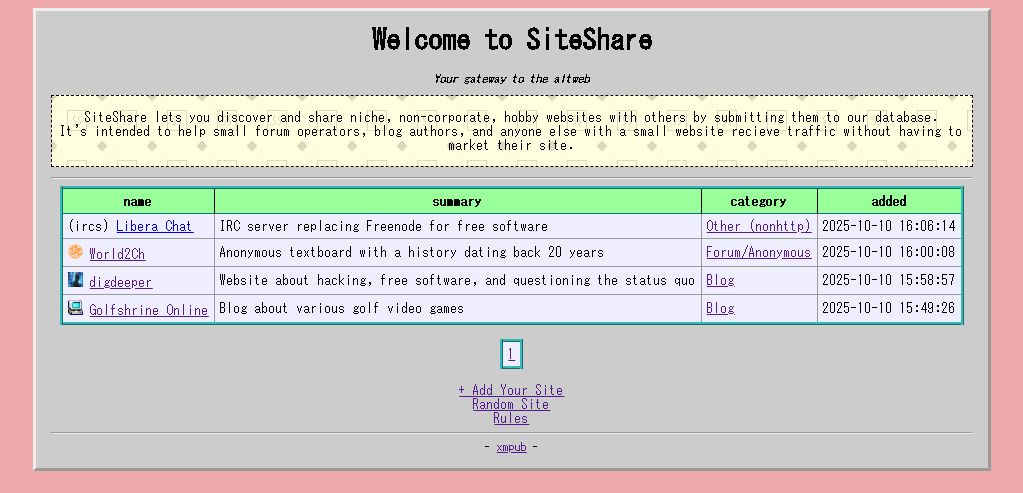Go to Golfshrine Online link
This screenshot has height=493, width=1023.
pyautogui.click(x=148, y=310)
